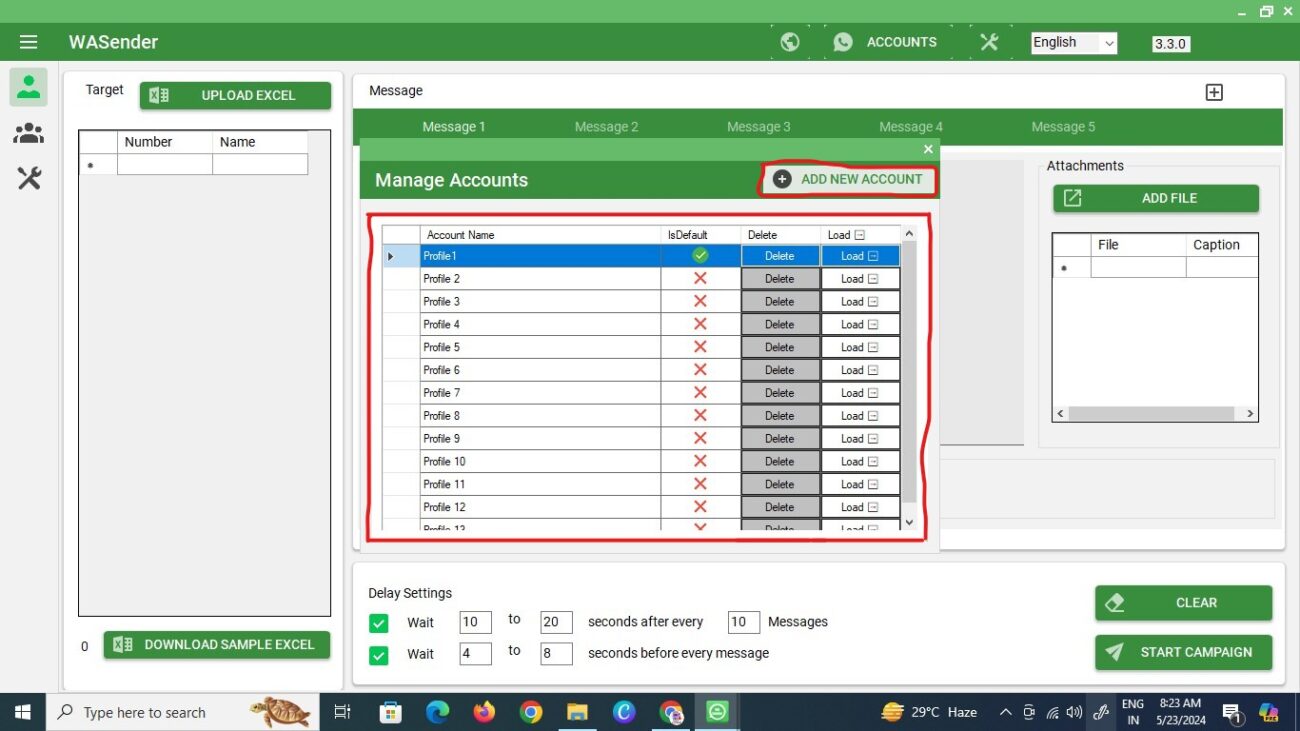Click the Number cell in Target table
Viewport: 1300px width, 731px height.
click(x=165, y=165)
